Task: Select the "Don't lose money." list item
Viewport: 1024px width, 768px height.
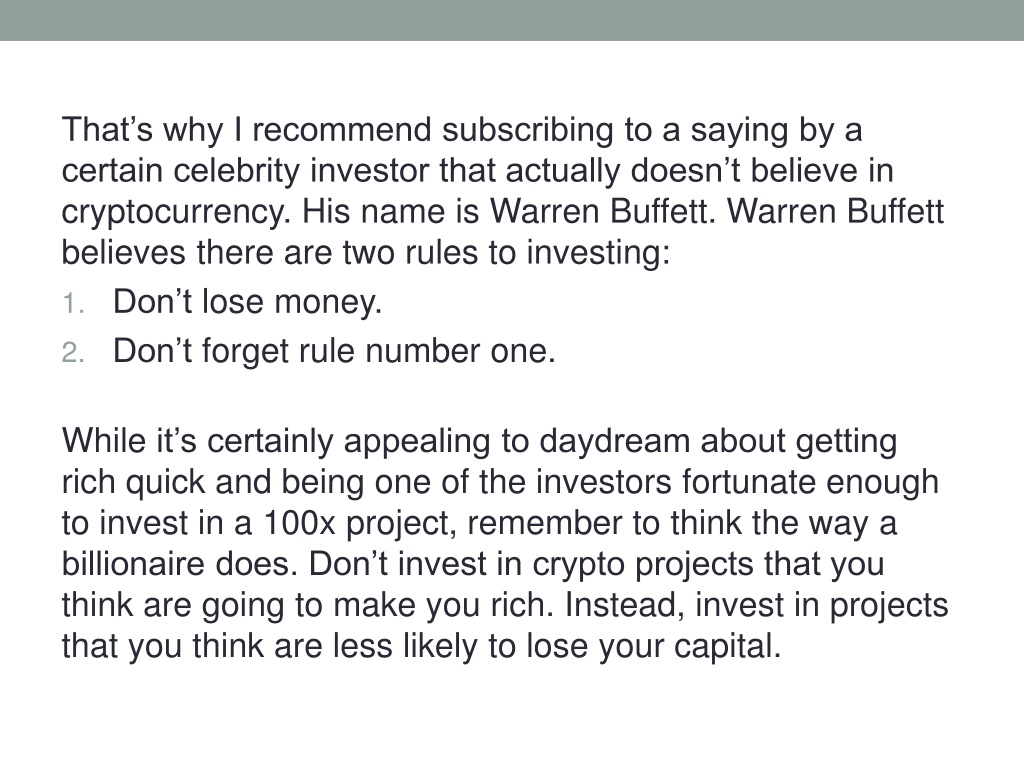Action: pyautogui.click(x=247, y=302)
